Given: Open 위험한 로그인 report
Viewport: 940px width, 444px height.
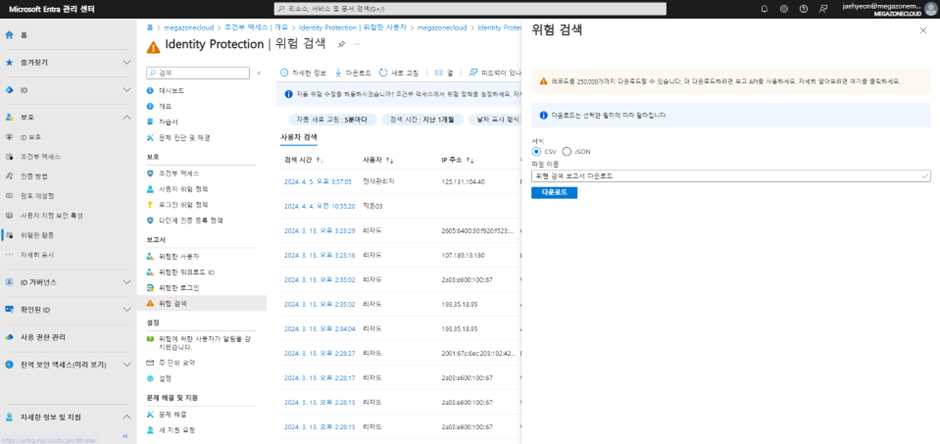Looking at the screenshot, I should [x=179, y=288].
